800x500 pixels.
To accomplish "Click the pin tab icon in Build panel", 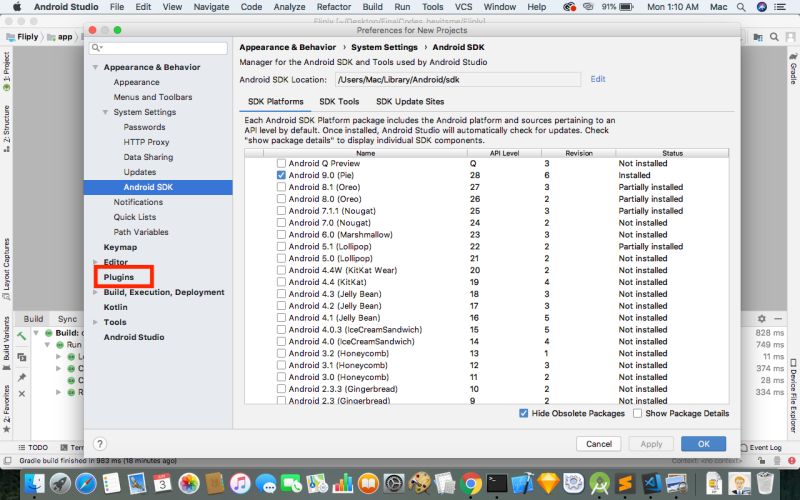I will pyautogui.click(x=21, y=377).
